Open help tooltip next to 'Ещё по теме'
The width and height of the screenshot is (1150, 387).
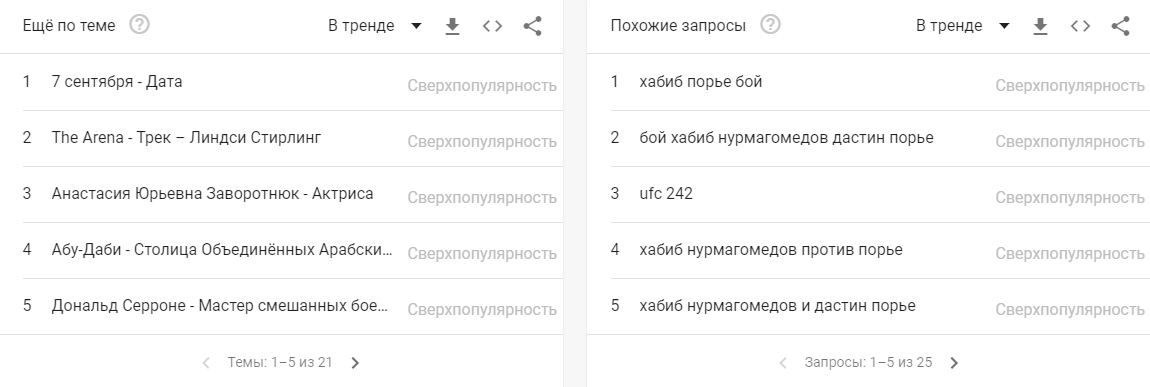tap(139, 25)
